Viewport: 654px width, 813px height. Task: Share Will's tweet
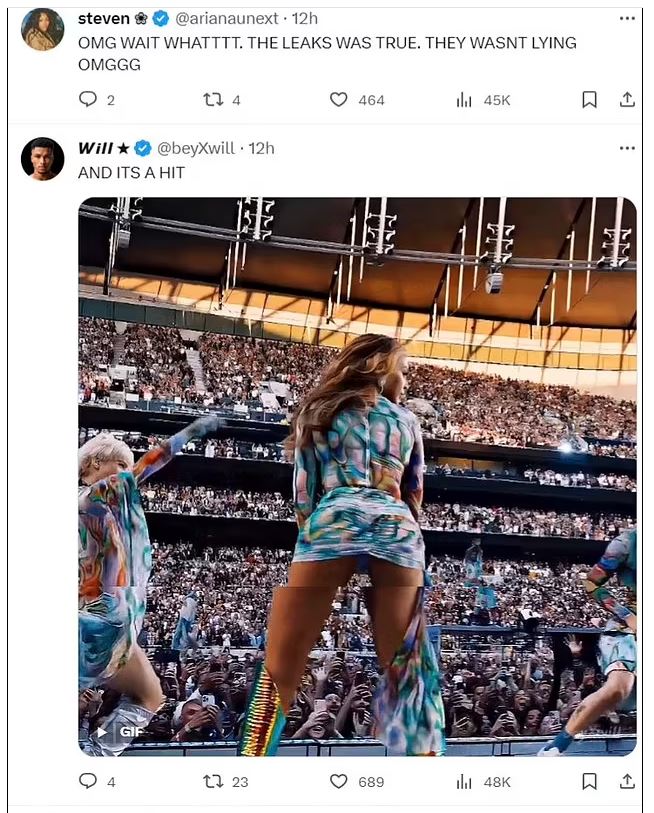click(627, 781)
